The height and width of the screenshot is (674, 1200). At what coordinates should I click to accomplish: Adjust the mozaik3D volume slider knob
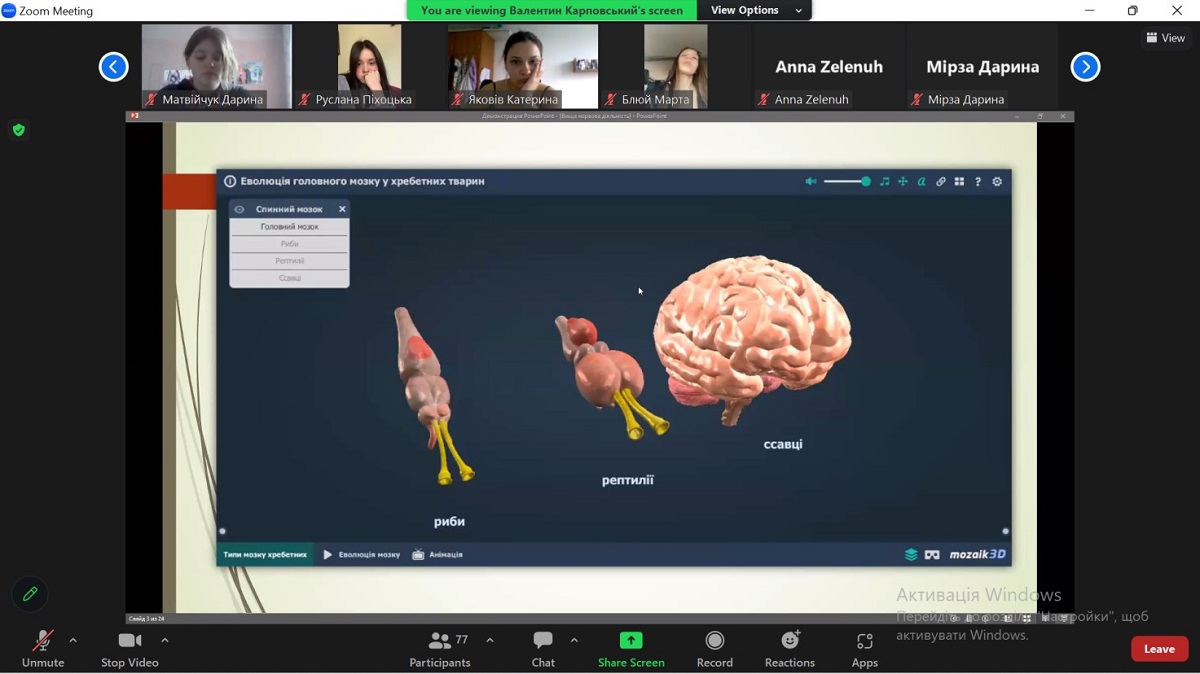click(x=866, y=182)
